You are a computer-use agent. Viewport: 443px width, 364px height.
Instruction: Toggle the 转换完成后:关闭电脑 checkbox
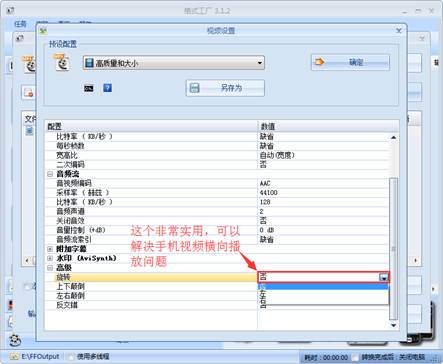[x=355, y=357]
